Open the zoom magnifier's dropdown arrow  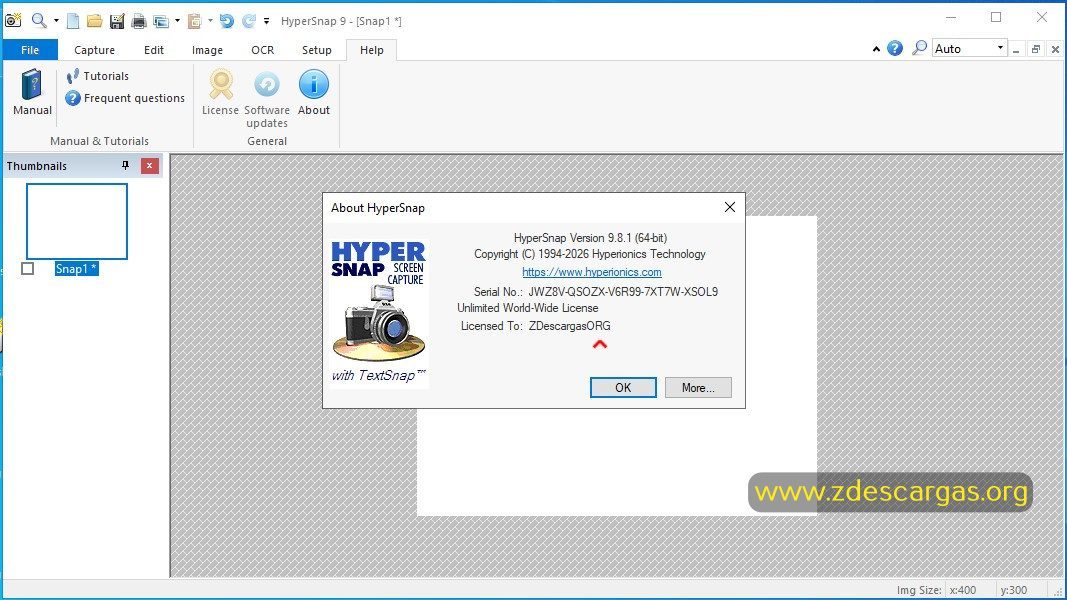pos(56,21)
